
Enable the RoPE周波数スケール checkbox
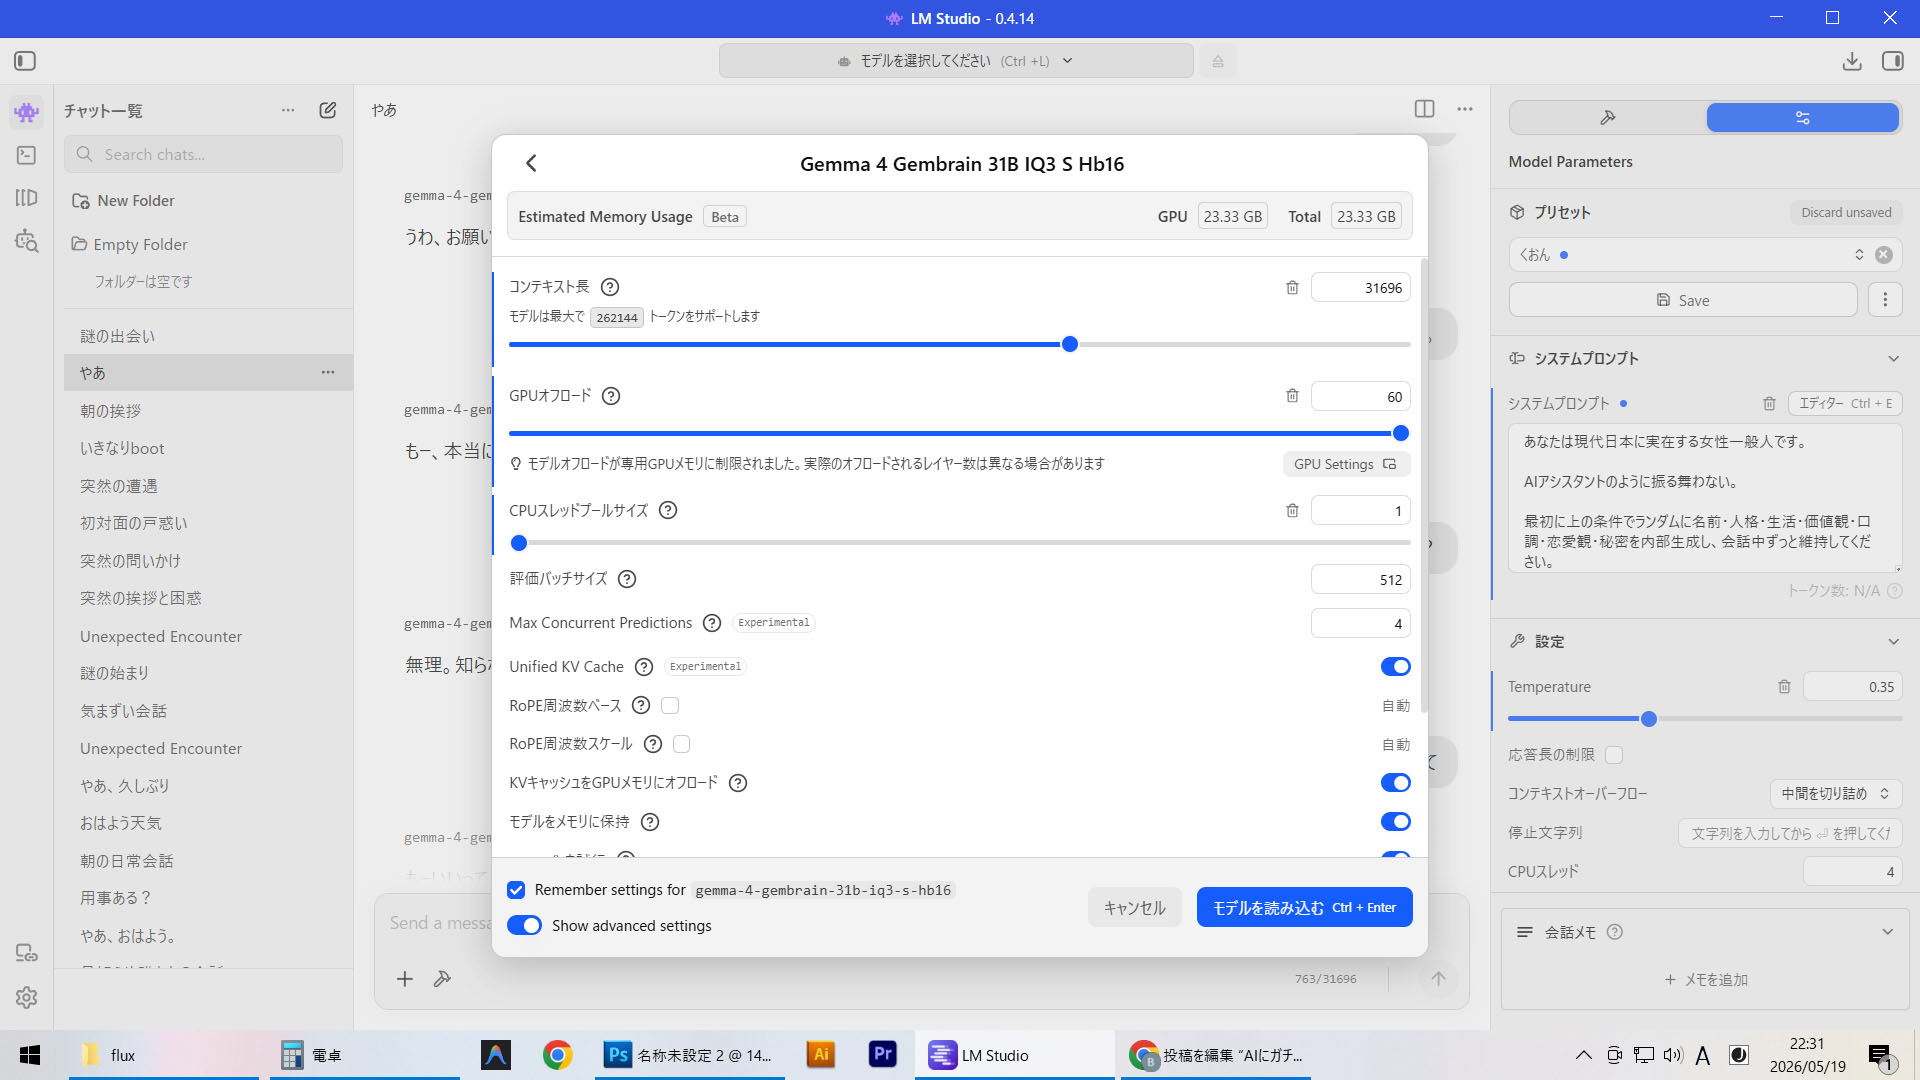[682, 744]
